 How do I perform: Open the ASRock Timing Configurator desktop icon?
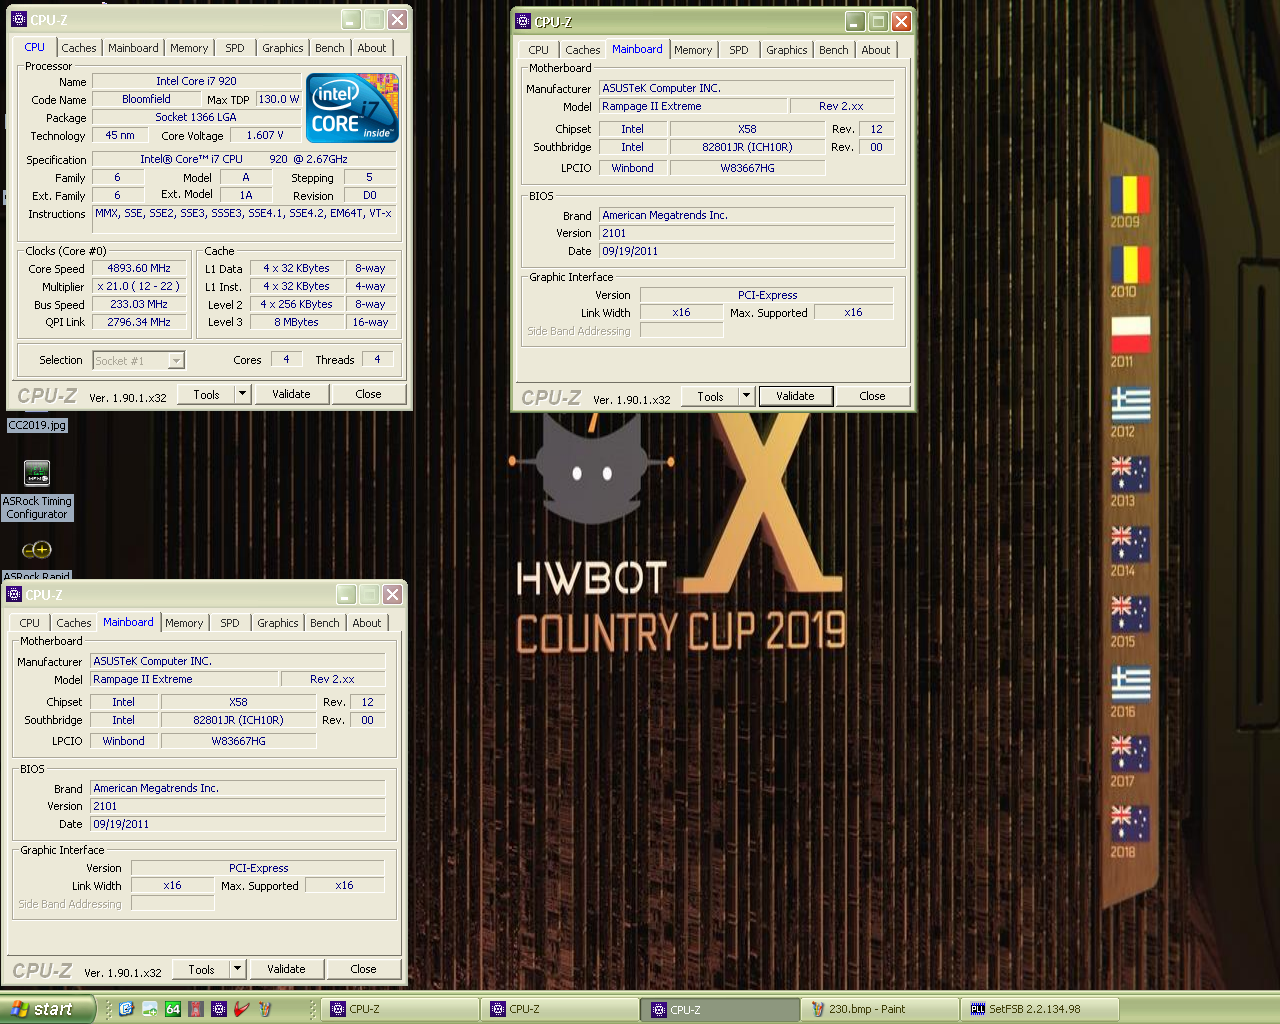37,490
